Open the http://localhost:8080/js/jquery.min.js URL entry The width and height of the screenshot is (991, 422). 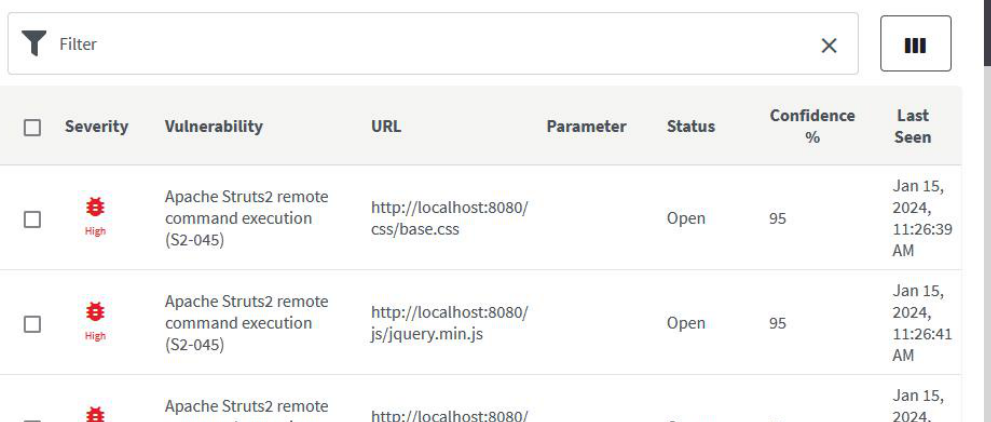(x=449, y=323)
